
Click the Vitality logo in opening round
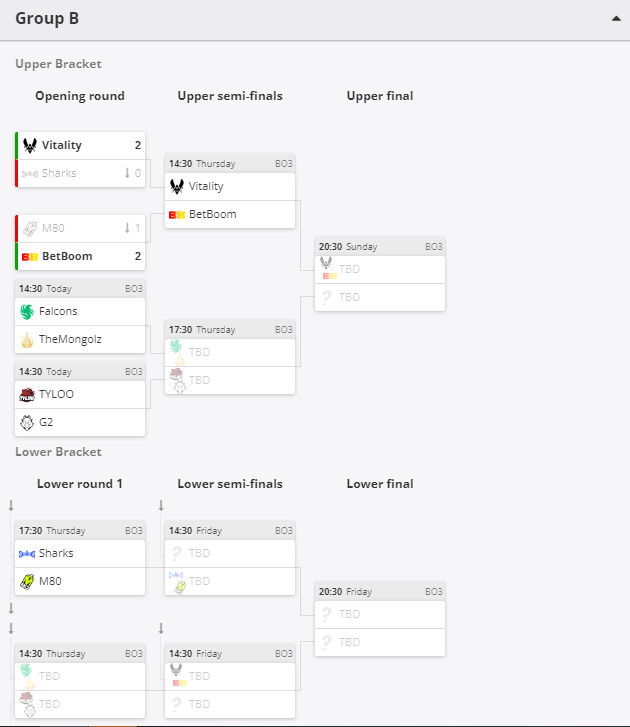[30, 146]
